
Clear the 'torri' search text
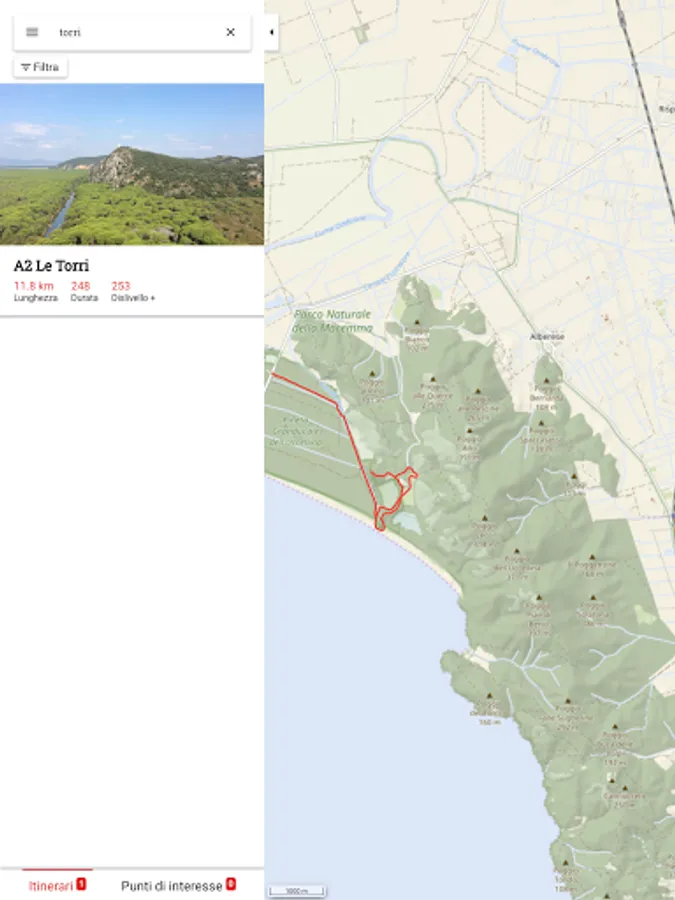tap(230, 32)
